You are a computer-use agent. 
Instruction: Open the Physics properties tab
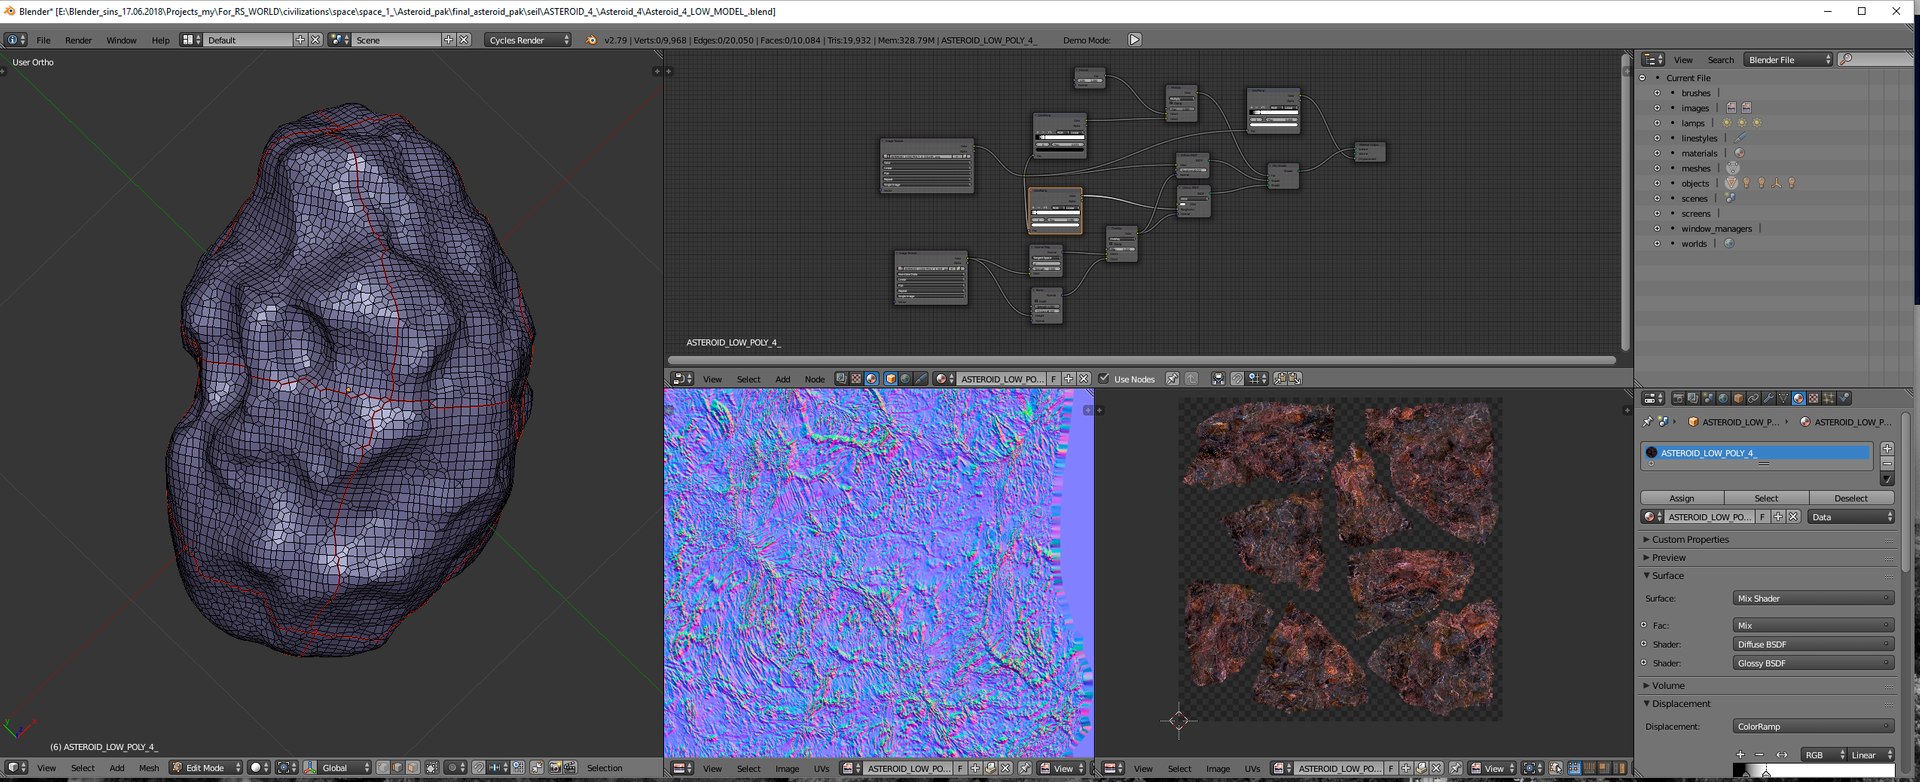(1844, 398)
